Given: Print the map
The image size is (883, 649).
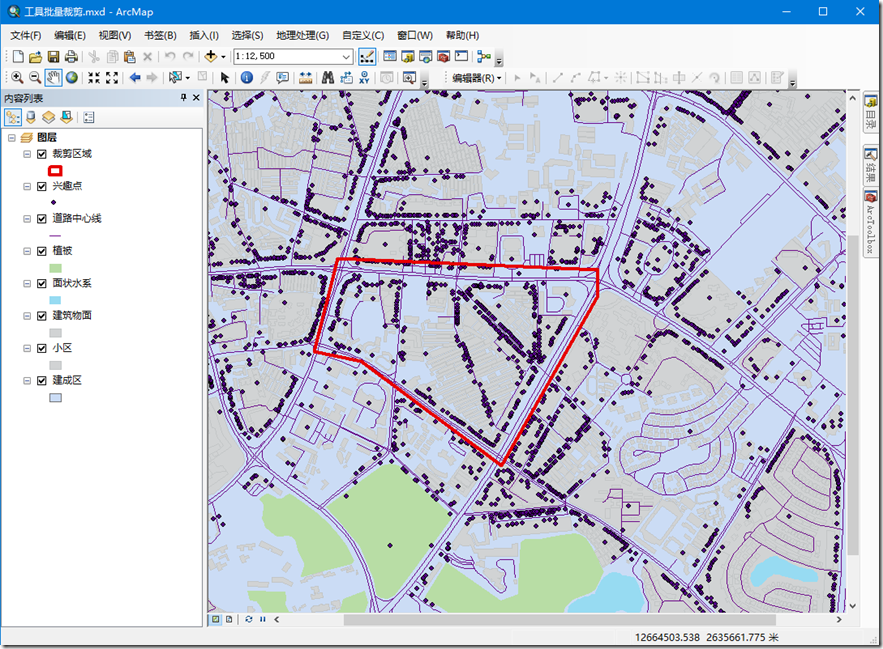Looking at the screenshot, I should 71,56.
